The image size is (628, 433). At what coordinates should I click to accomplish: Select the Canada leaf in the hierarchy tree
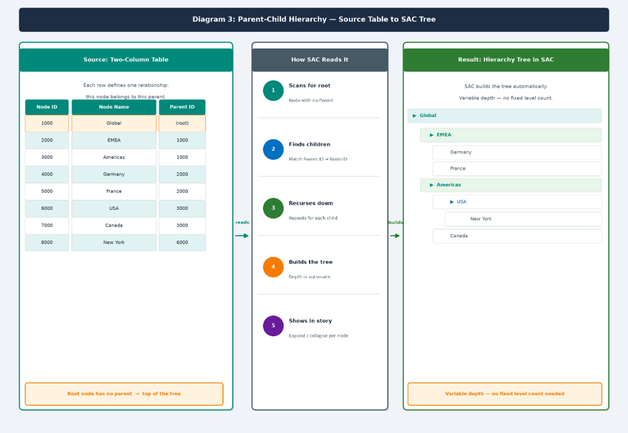(517, 236)
